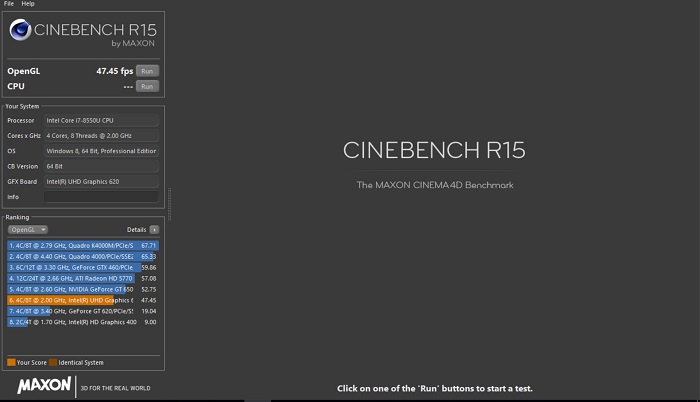Select the Processor field Intel Core i7-8550U
Image resolution: width=700 pixels, height=402 pixels.
pos(101,121)
